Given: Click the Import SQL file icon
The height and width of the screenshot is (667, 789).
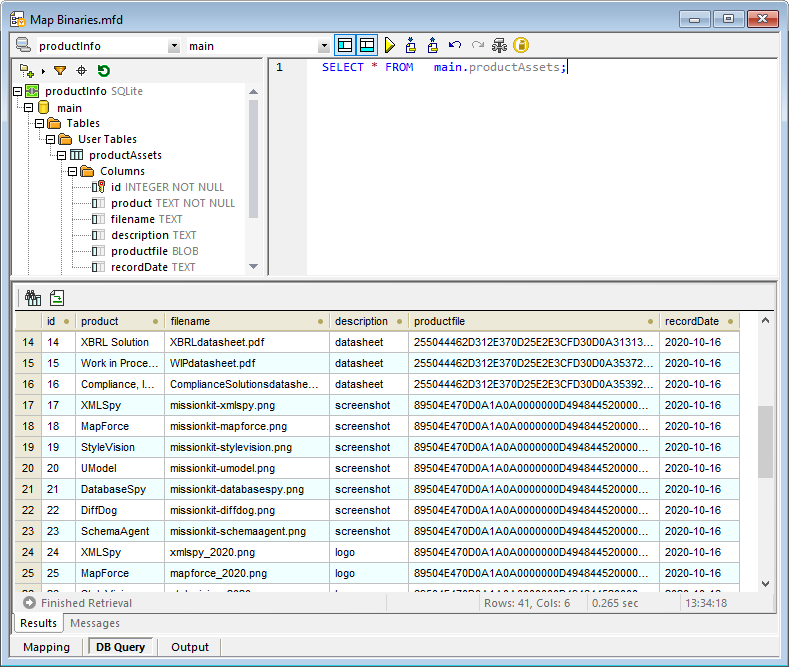Looking at the screenshot, I should coord(411,46).
